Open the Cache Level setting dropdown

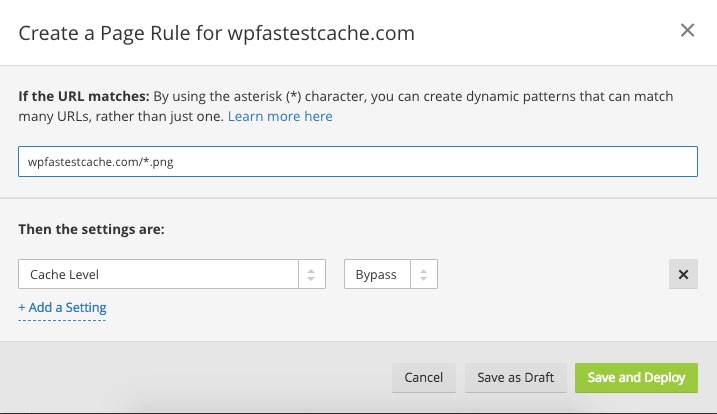(x=172, y=274)
